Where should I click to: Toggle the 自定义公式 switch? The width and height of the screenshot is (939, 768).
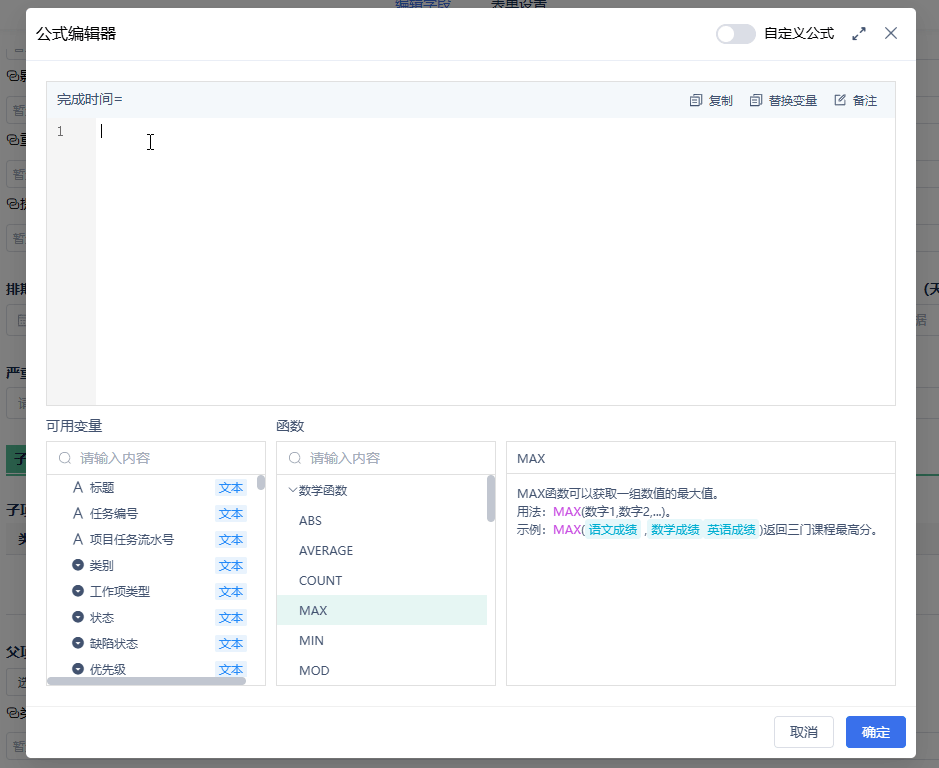click(x=735, y=34)
